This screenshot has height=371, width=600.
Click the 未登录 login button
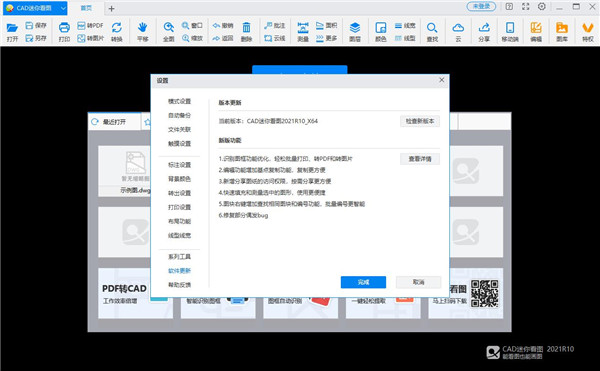(481, 6)
